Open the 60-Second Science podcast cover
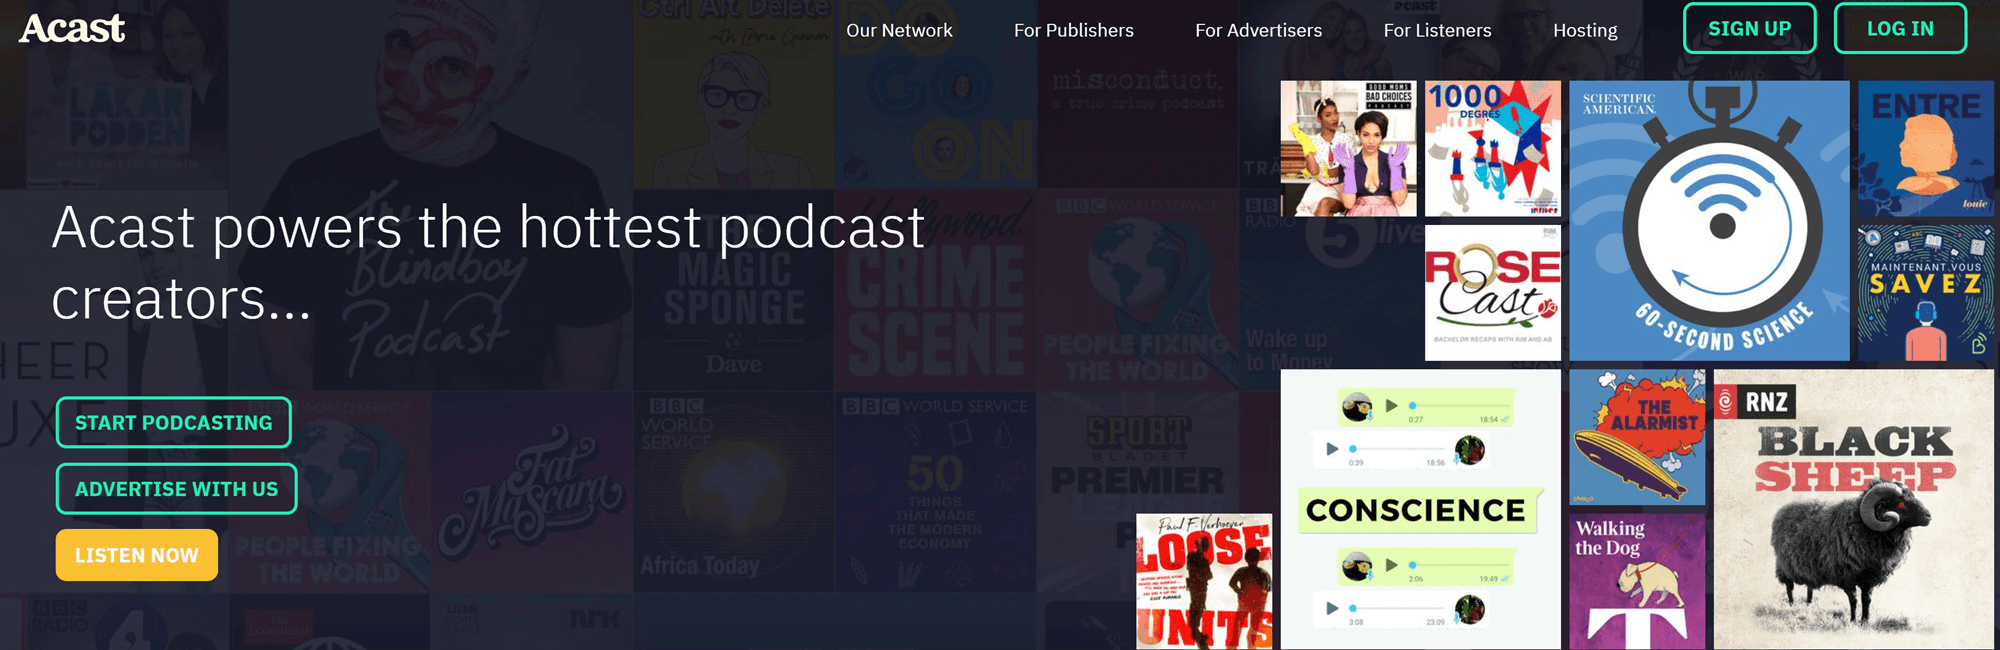This screenshot has width=2000, height=650. pos(1709,221)
